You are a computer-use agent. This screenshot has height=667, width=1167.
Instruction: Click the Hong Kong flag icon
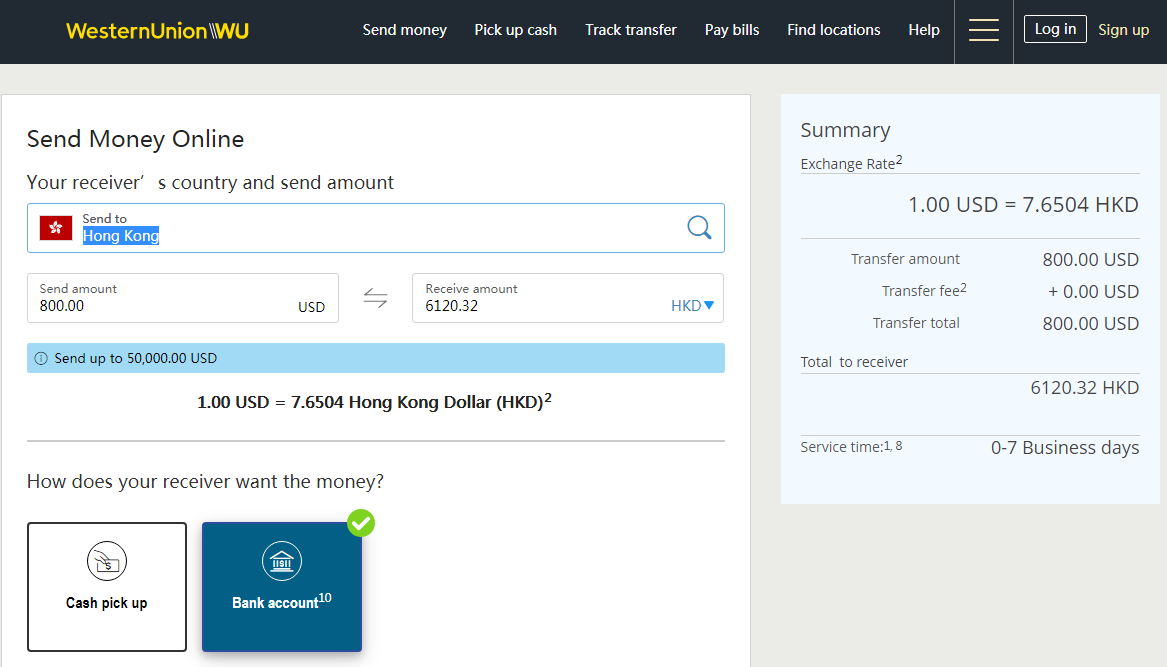pos(56,228)
